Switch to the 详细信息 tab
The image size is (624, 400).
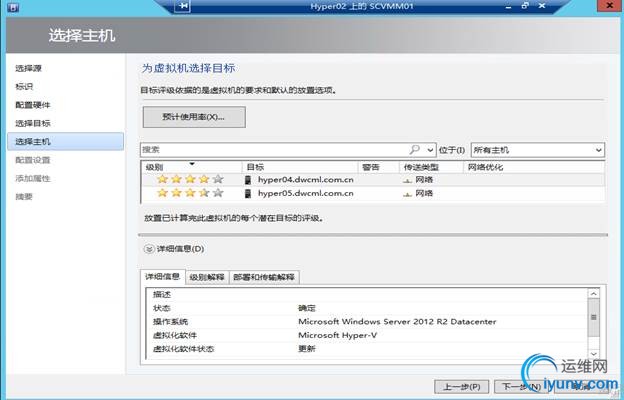click(162, 277)
